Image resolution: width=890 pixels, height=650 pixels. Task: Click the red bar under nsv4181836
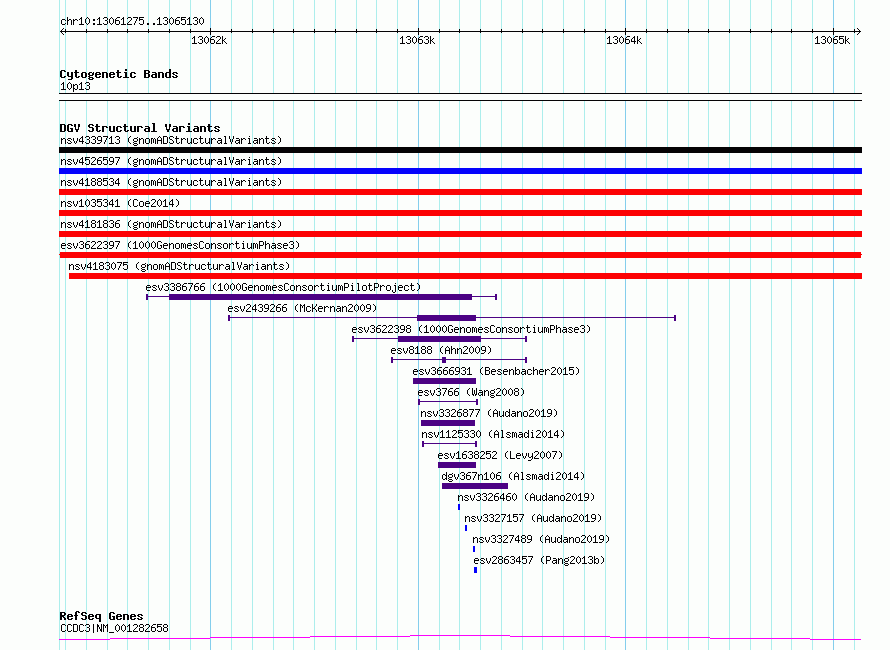(x=460, y=234)
